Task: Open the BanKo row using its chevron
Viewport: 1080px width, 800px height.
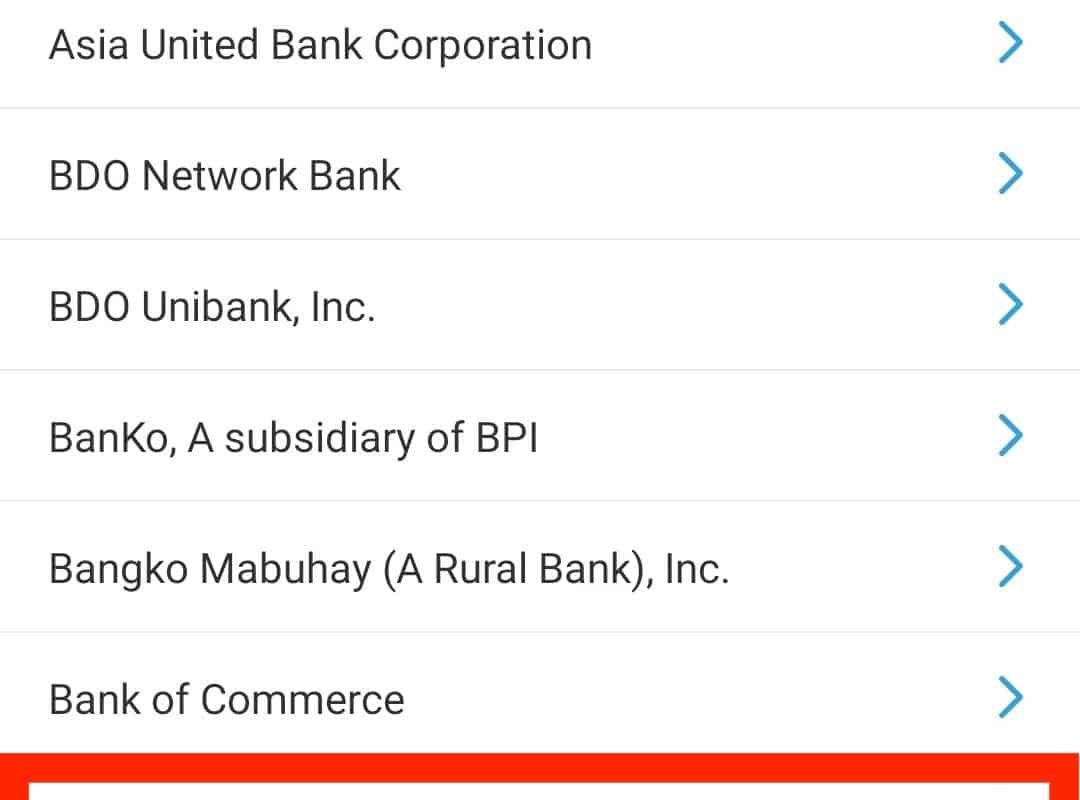Action: (1011, 436)
